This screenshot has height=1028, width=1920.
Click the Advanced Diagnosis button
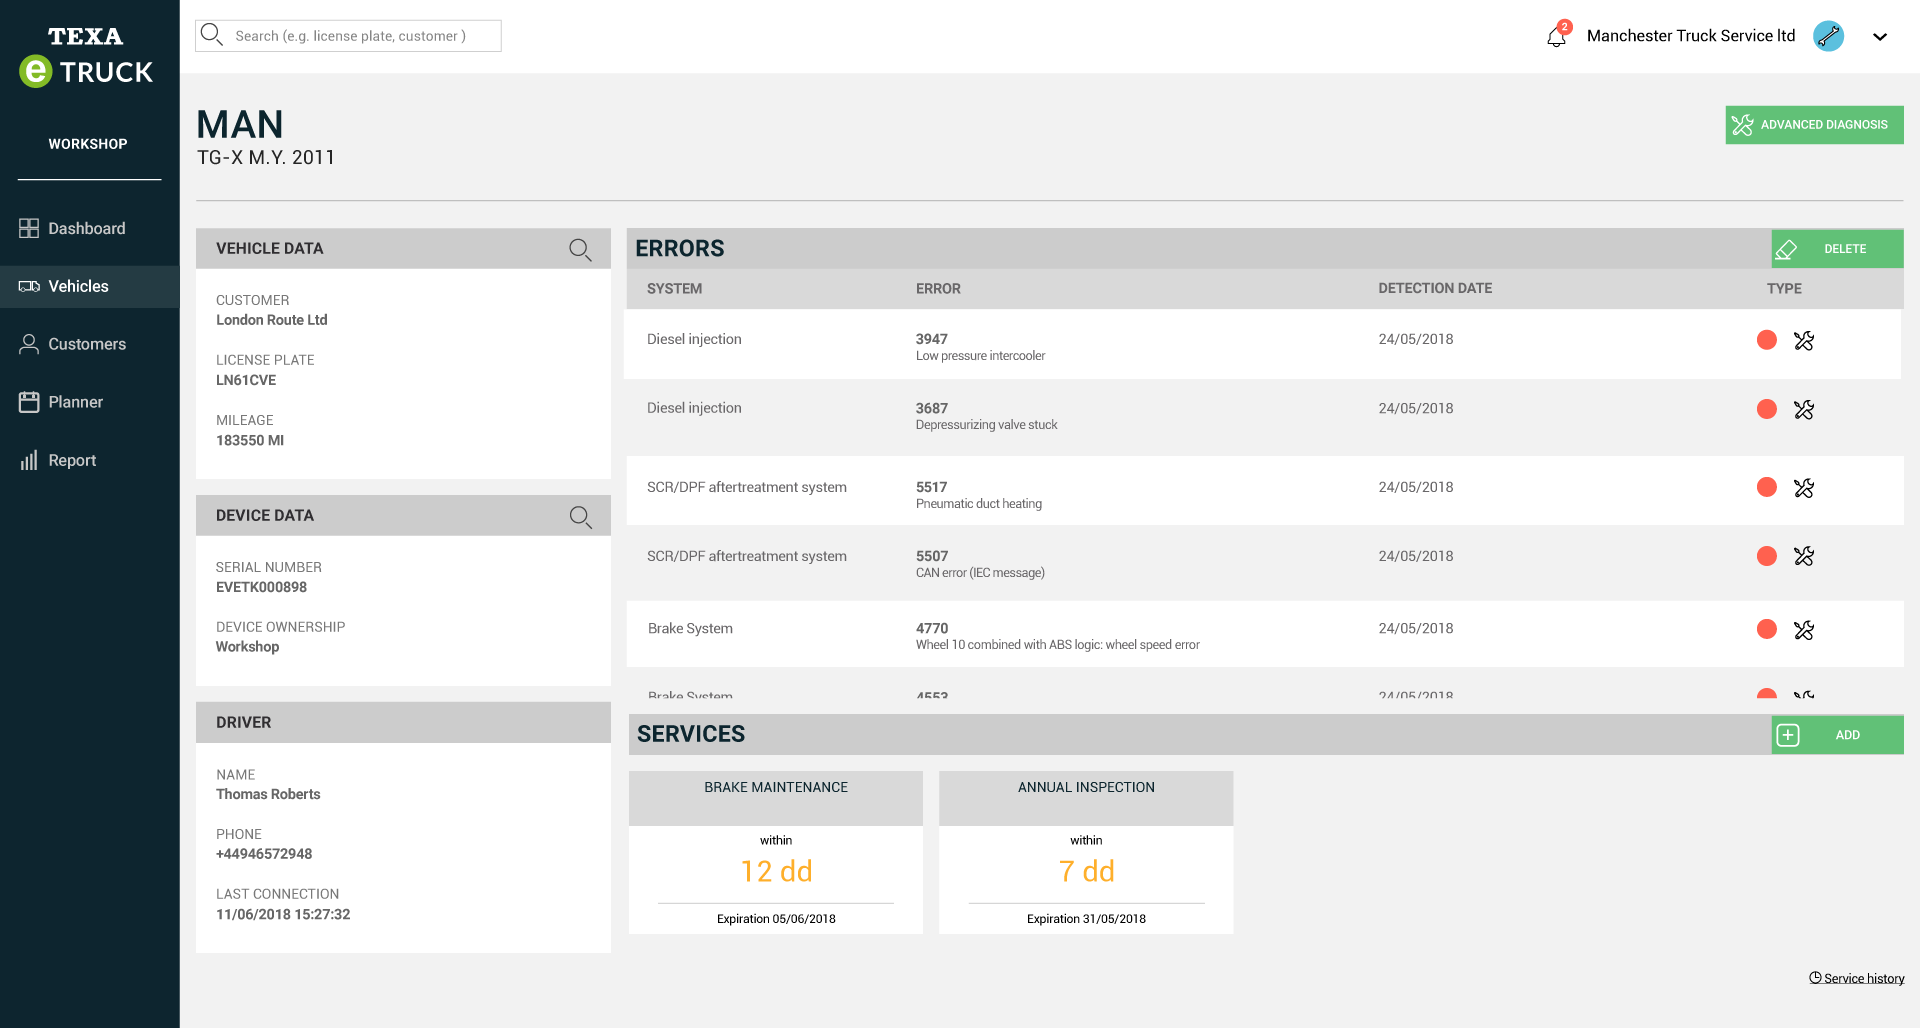tap(1814, 125)
